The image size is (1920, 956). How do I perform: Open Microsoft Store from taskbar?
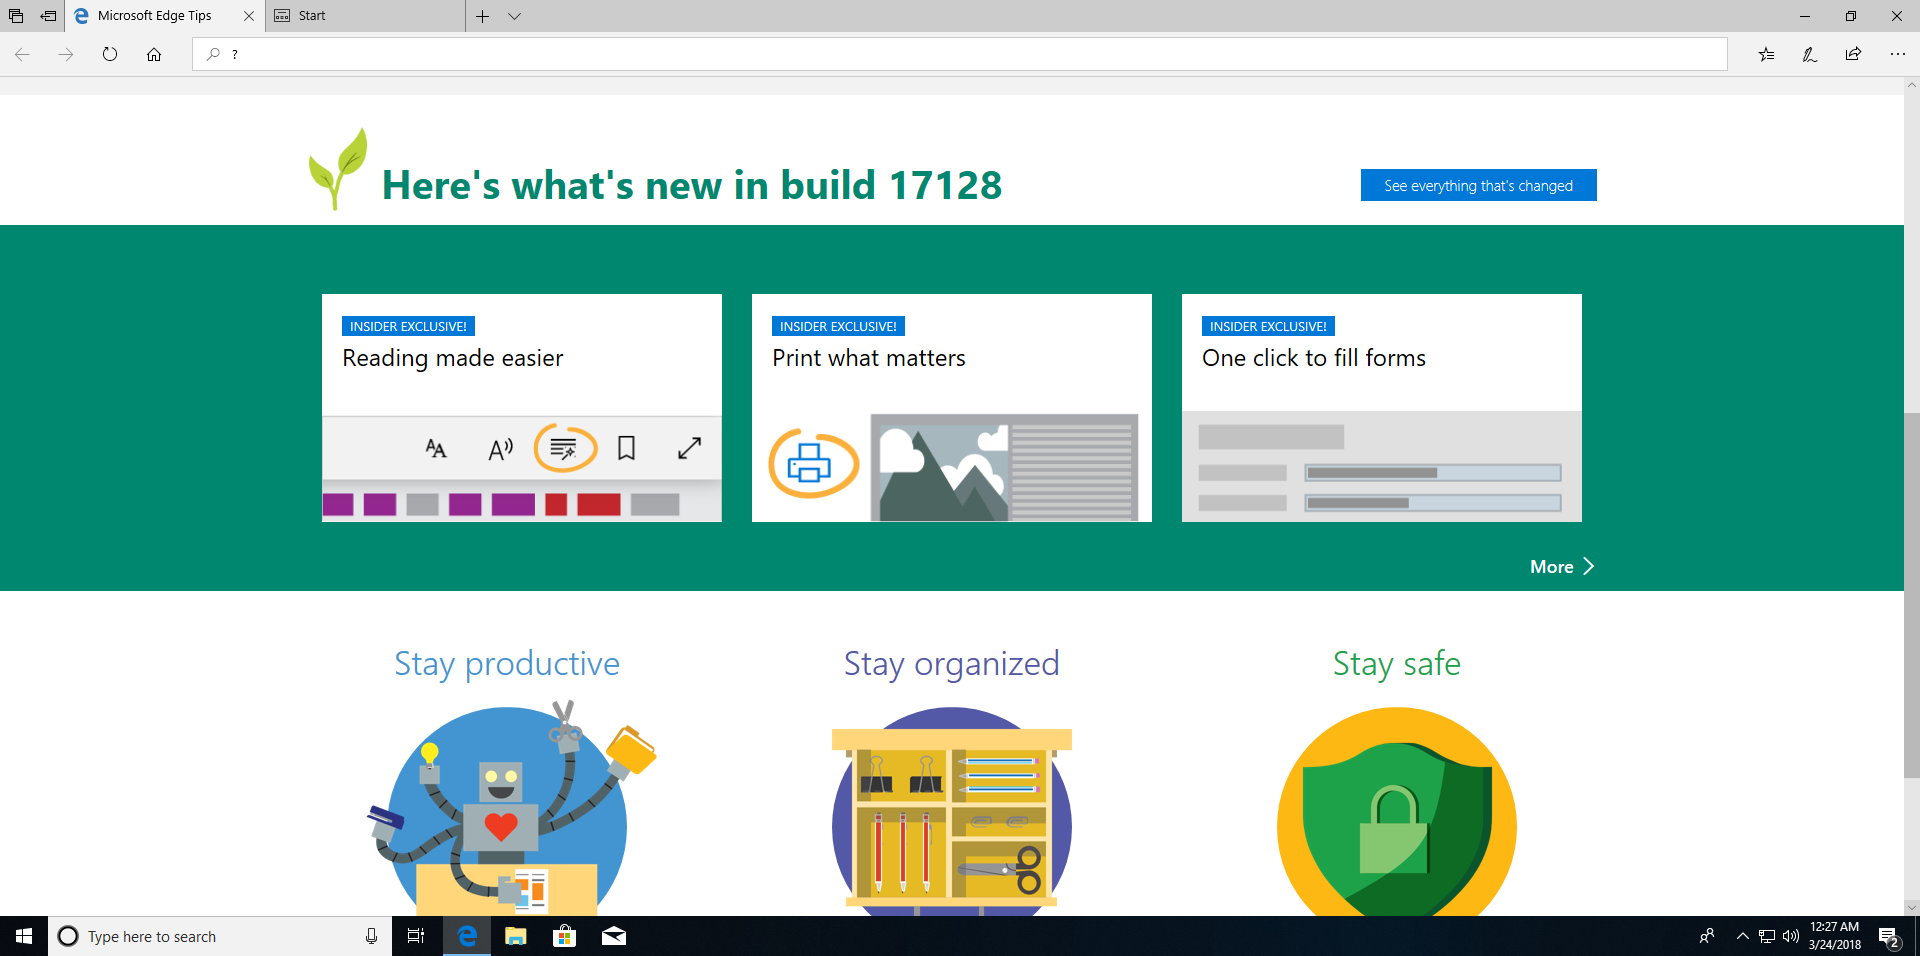pos(564,936)
